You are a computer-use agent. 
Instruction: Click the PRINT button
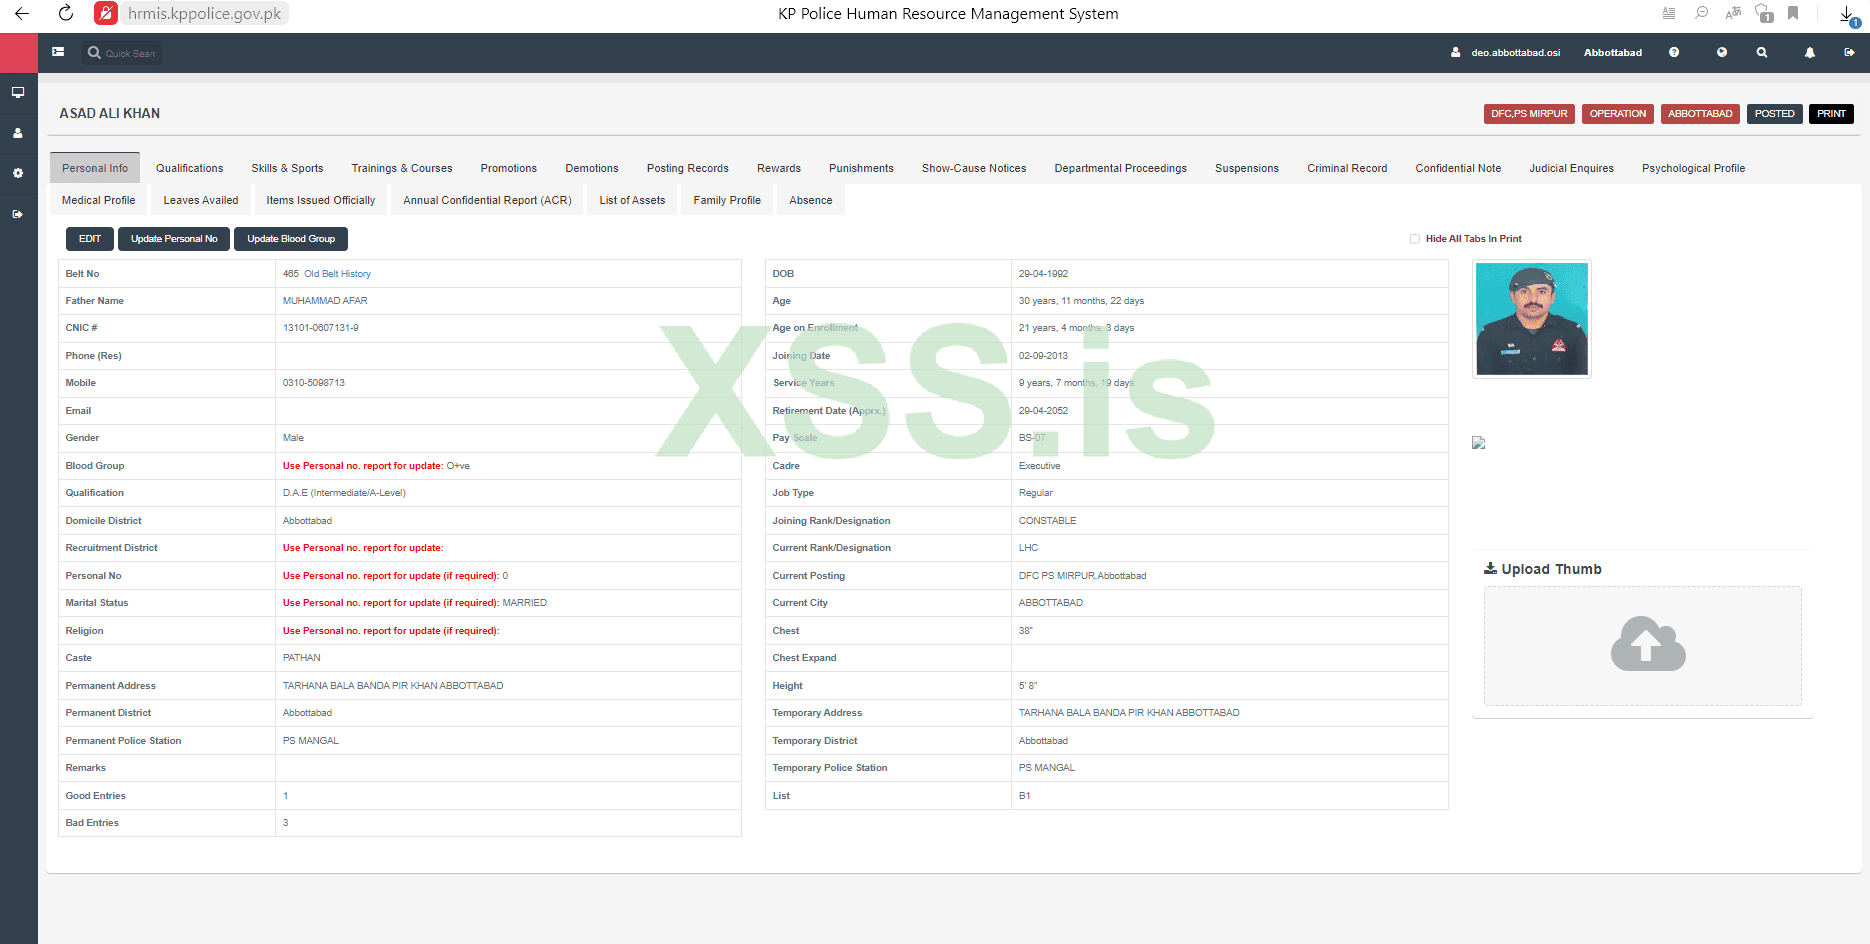click(x=1831, y=114)
